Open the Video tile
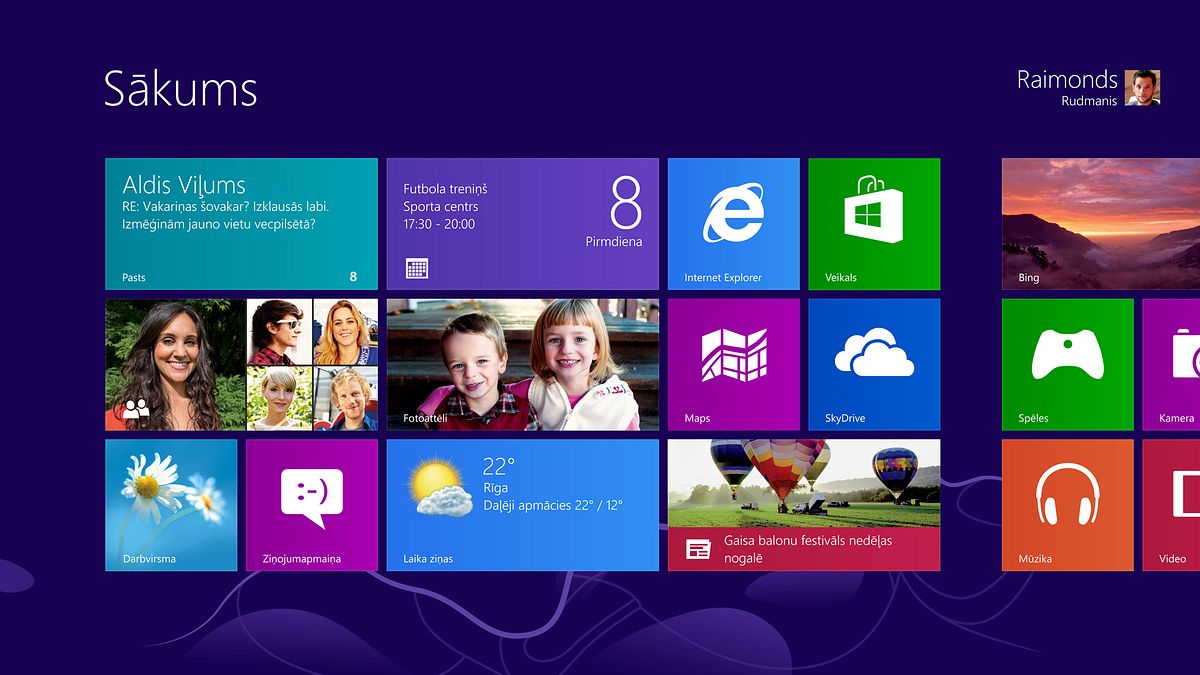Viewport: 1200px width, 675px height. pyautogui.click(x=1171, y=505)
